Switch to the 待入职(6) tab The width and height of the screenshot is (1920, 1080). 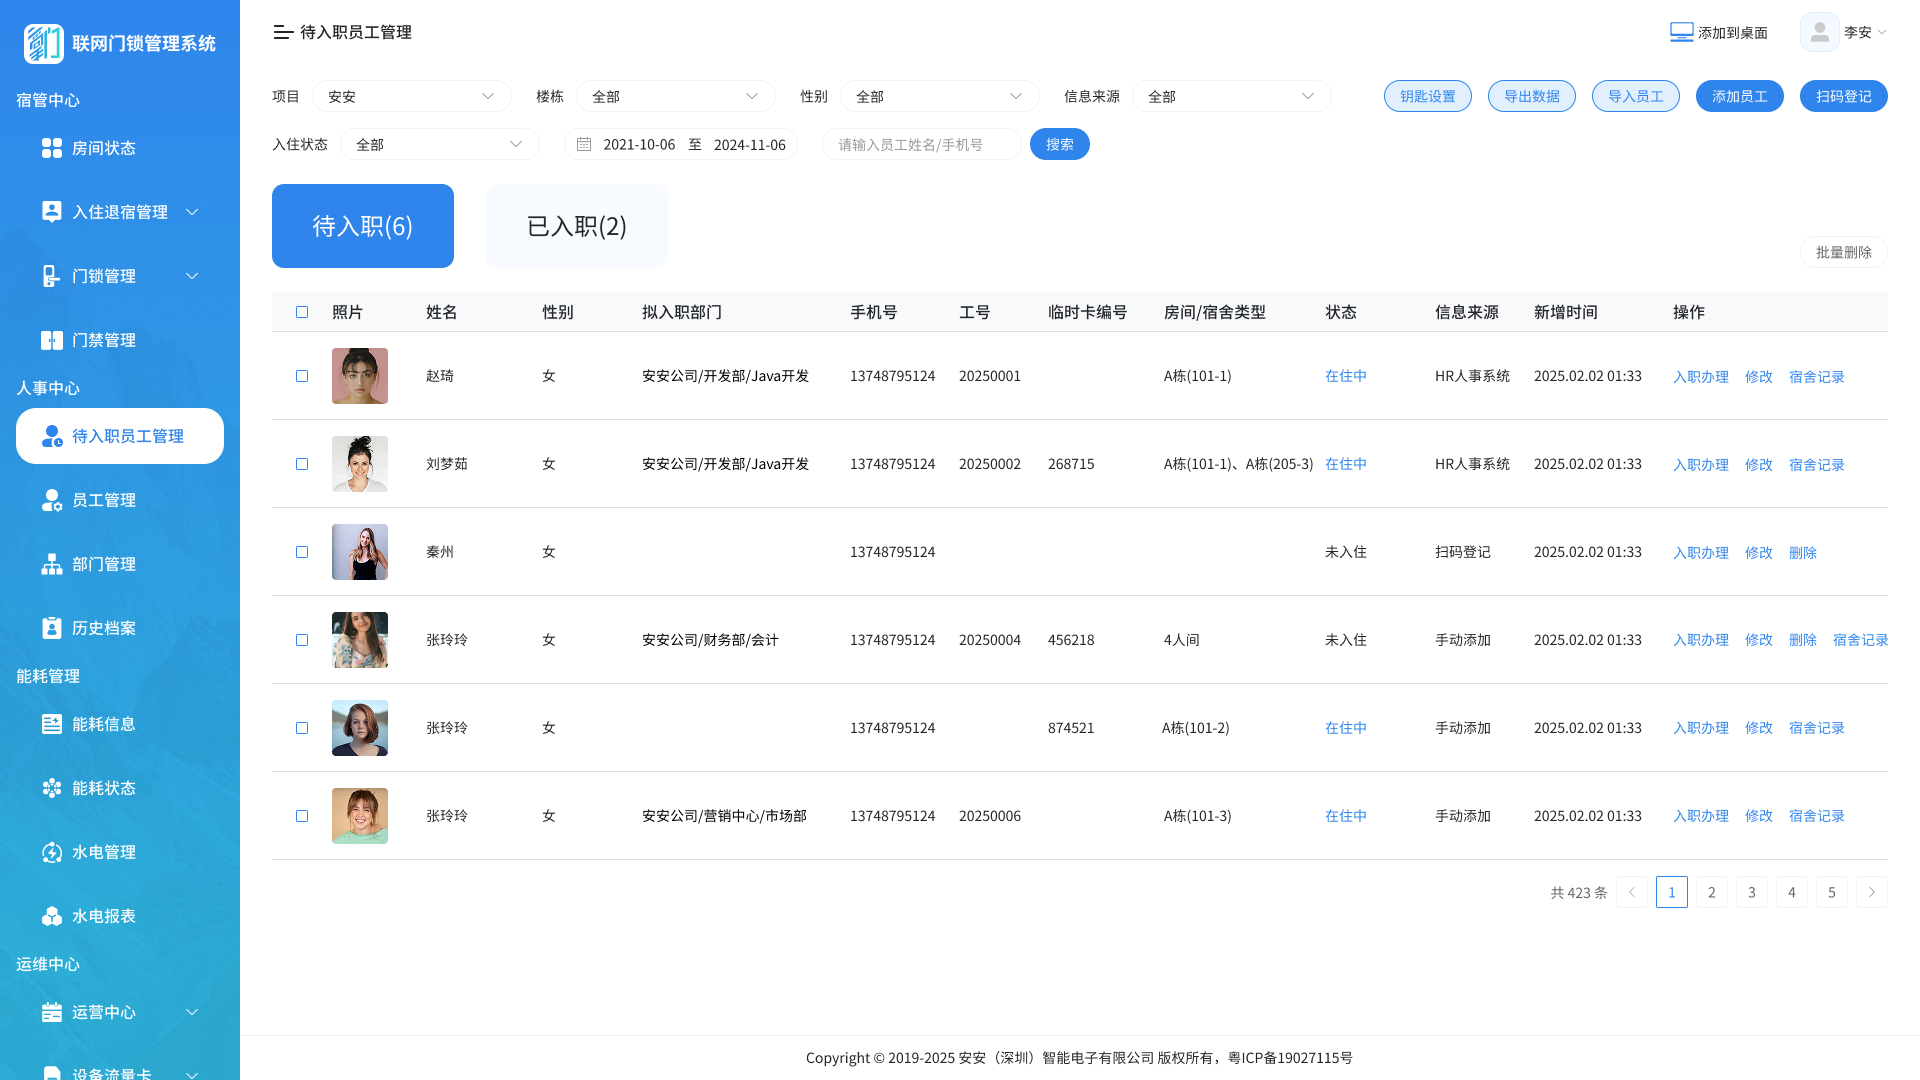[x=363, y=226]
